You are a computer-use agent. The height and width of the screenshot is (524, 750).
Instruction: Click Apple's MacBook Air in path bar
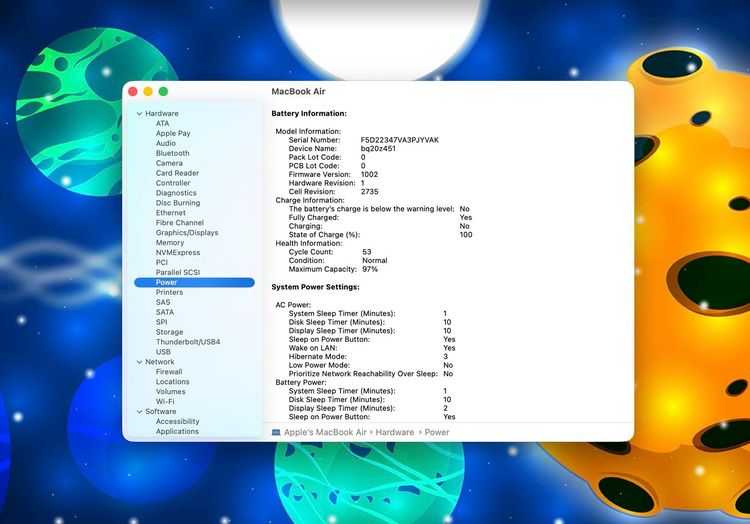point(325,433)
